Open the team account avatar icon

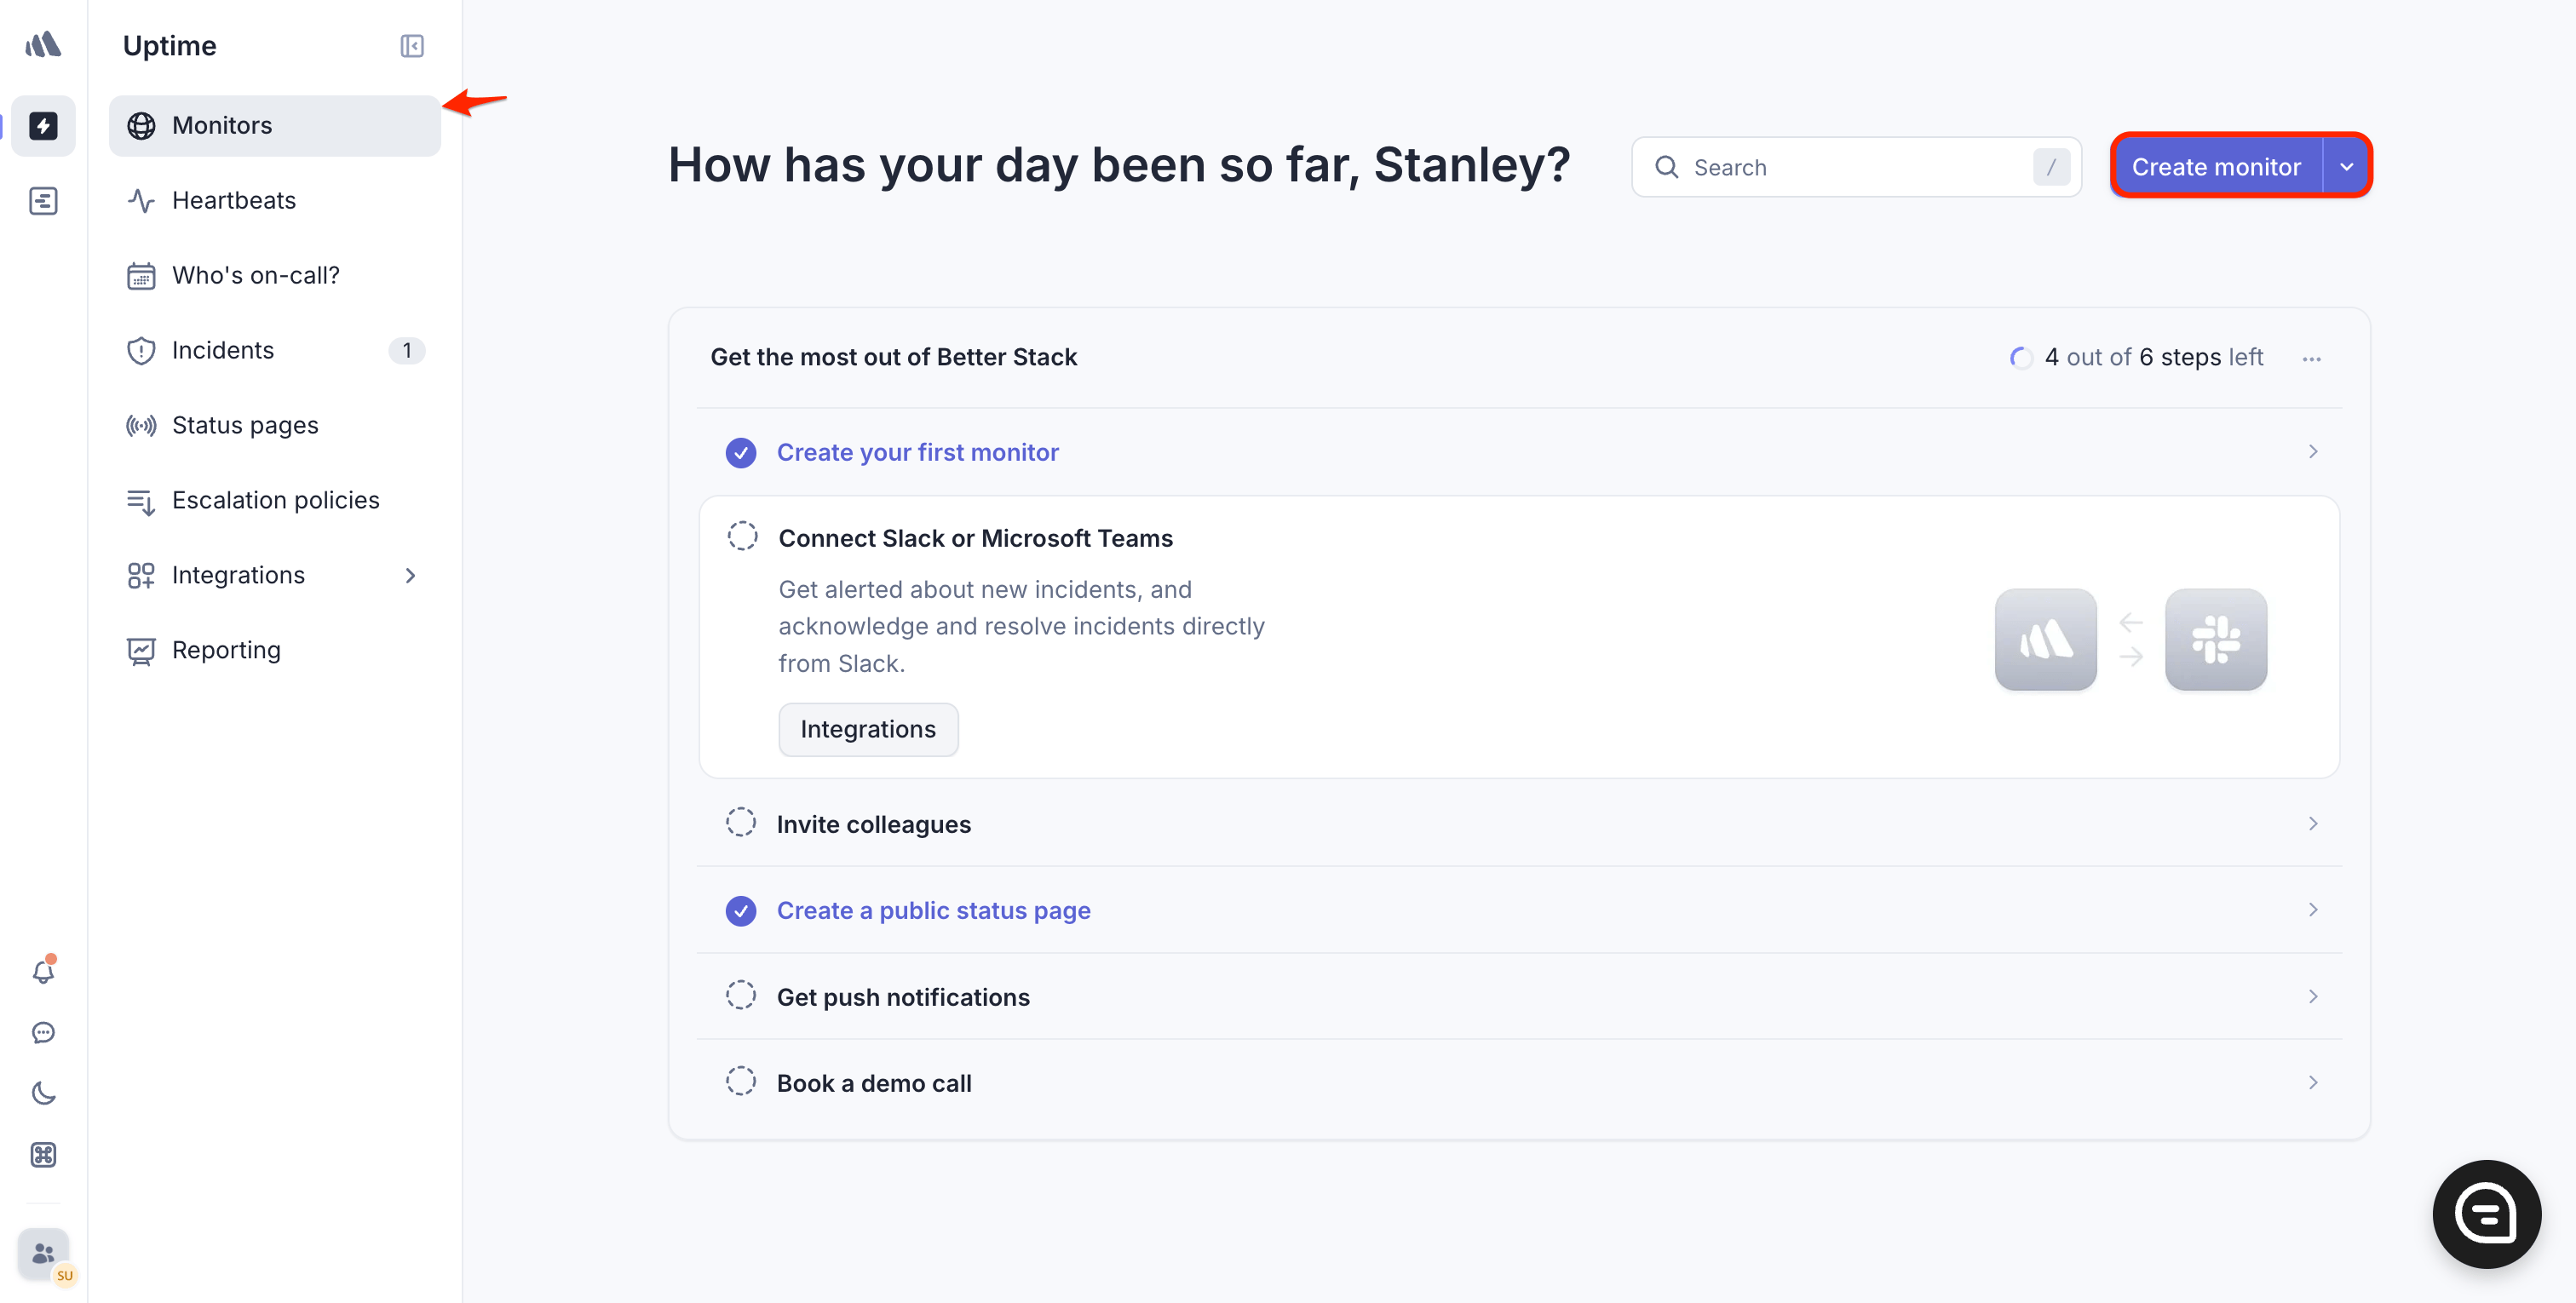click(44, 1254)
